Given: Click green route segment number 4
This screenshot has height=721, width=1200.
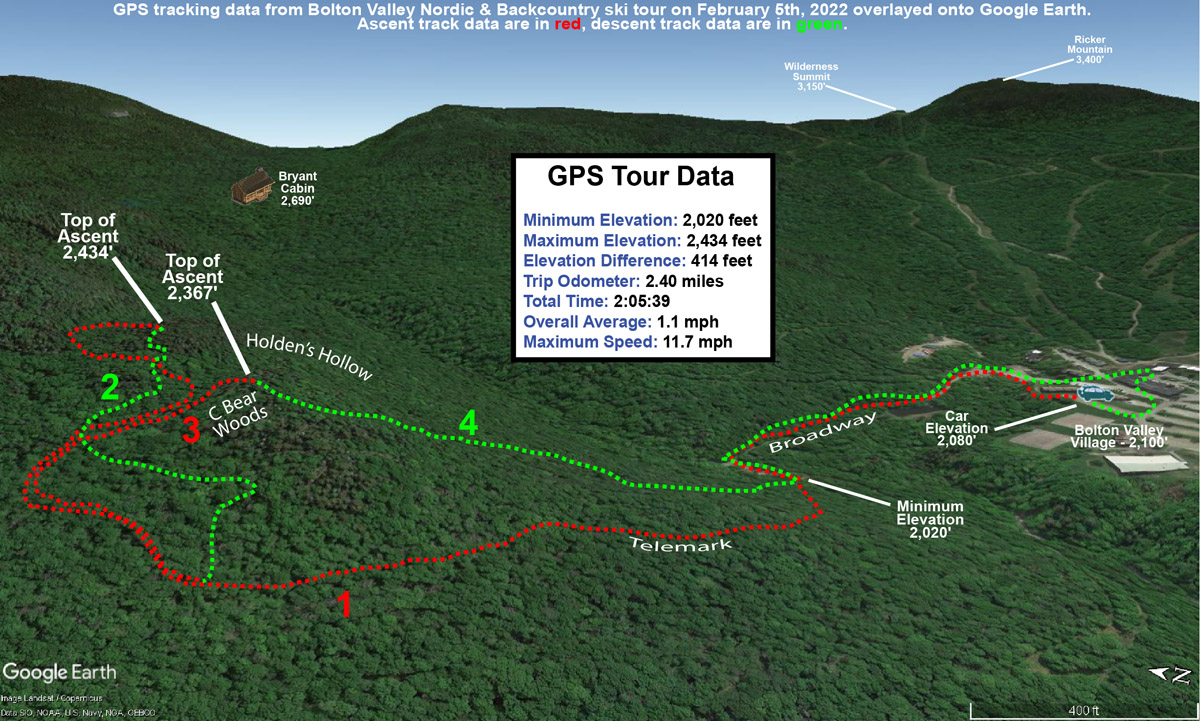Looking at the screenshot, I should tap(467, 423).
